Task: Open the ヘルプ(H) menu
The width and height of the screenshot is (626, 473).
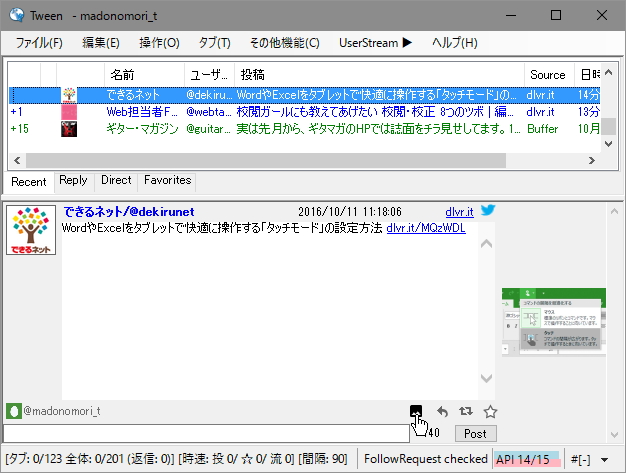Action: click(x=455, y=43)
